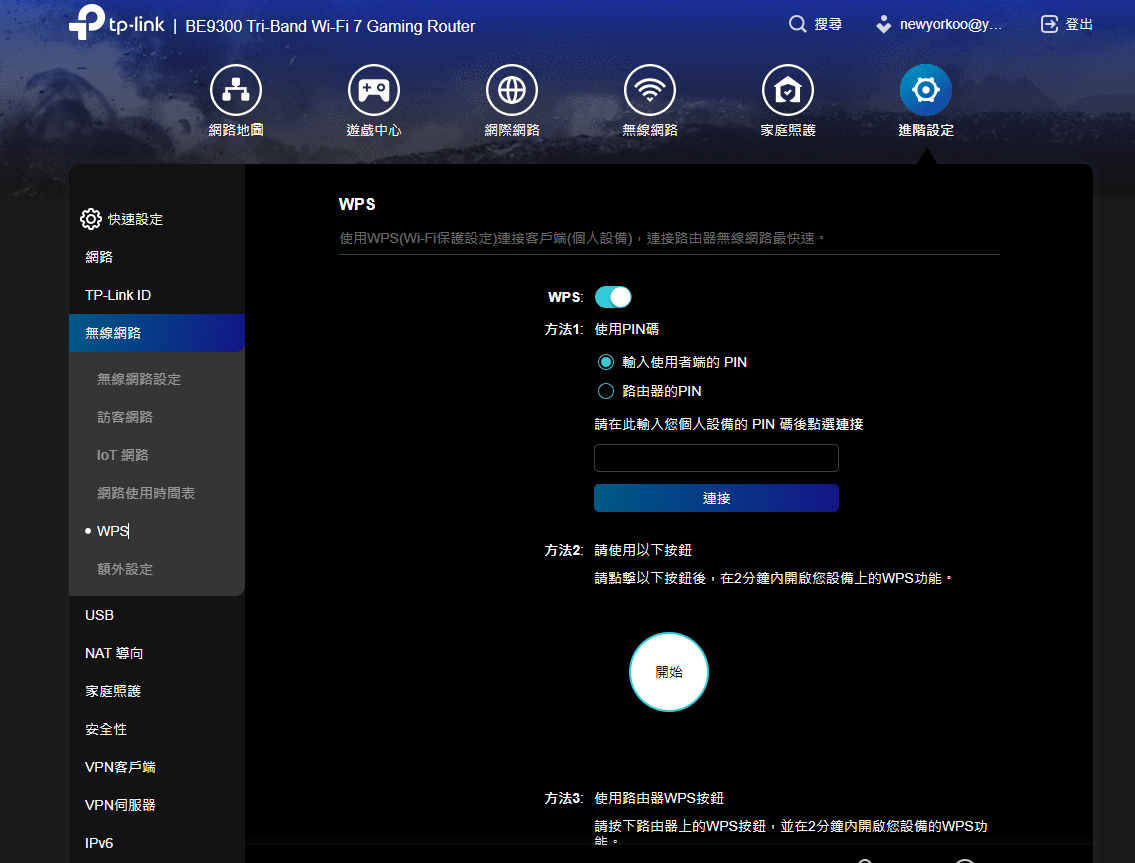
Task: Click the tp-link logo
Action: (x=117, y=22)
